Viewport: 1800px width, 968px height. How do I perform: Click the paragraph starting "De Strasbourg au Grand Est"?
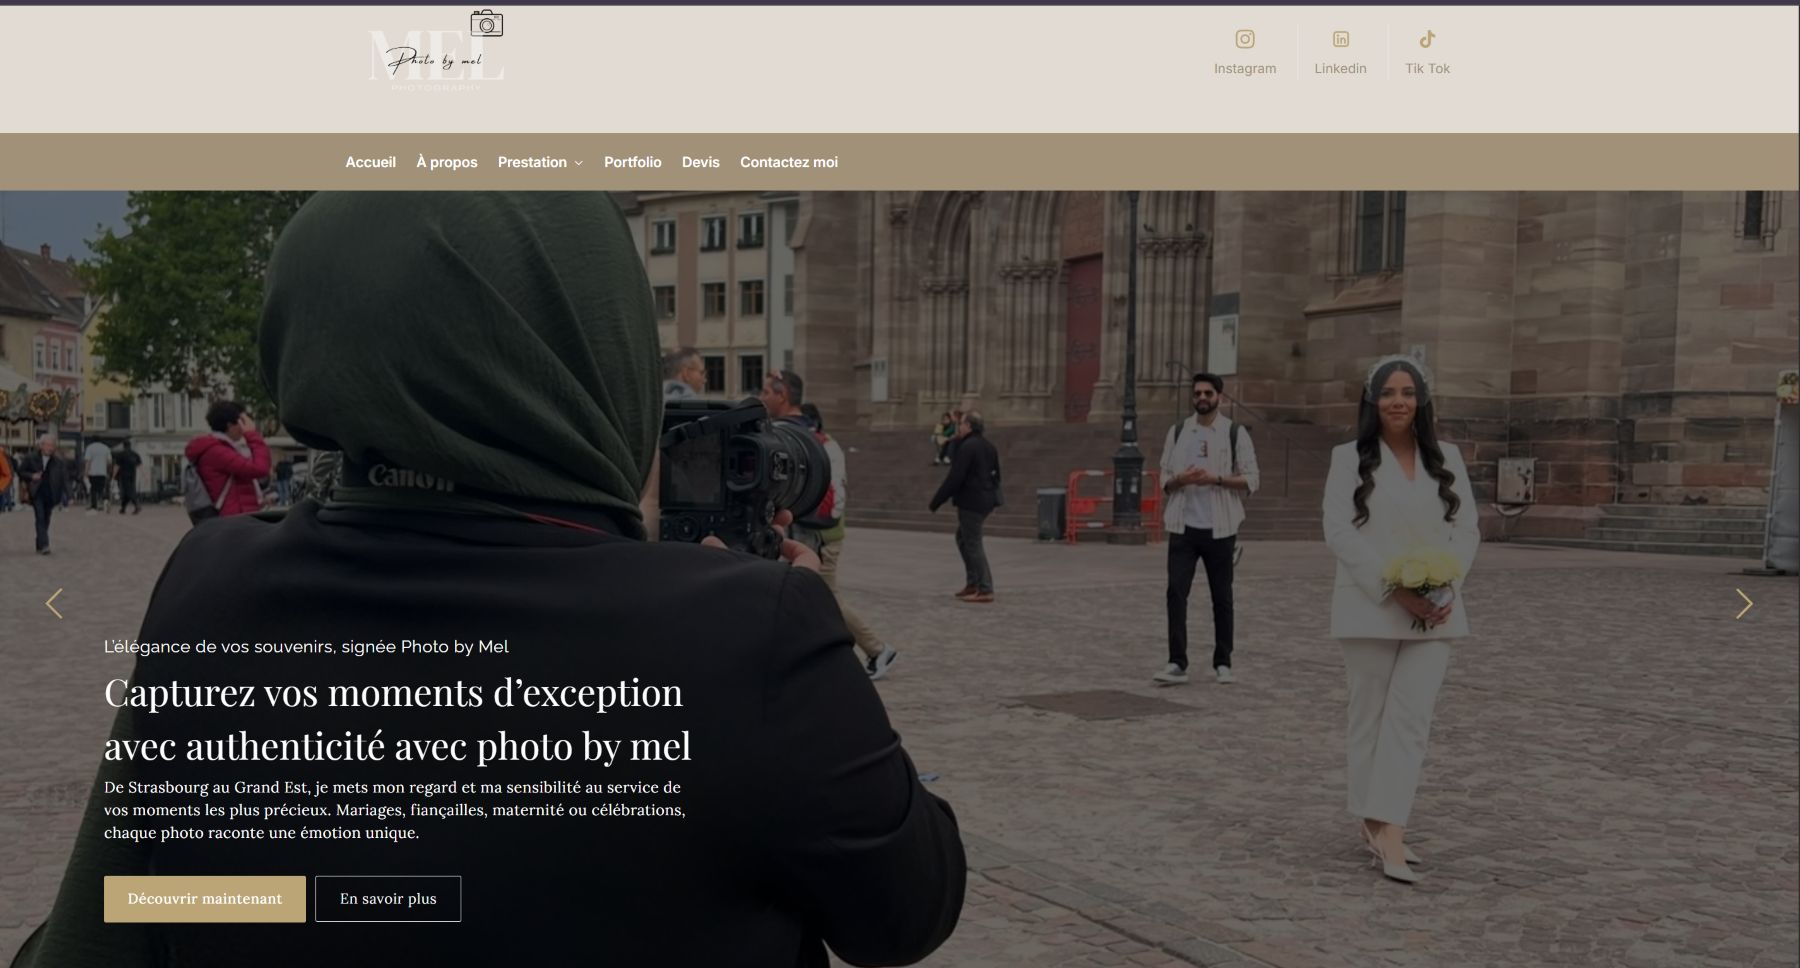(x=395, y=810)
